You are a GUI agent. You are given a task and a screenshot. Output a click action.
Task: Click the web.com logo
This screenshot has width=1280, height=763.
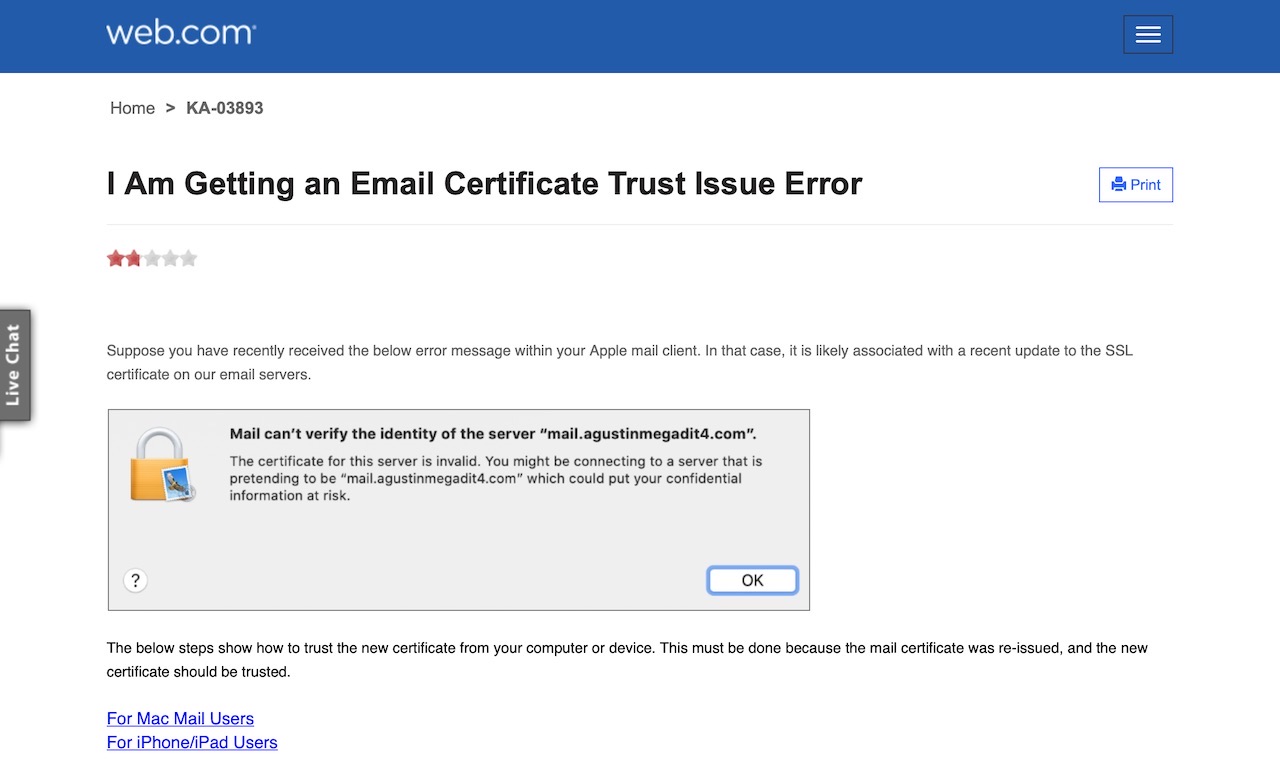coord(180,32)
